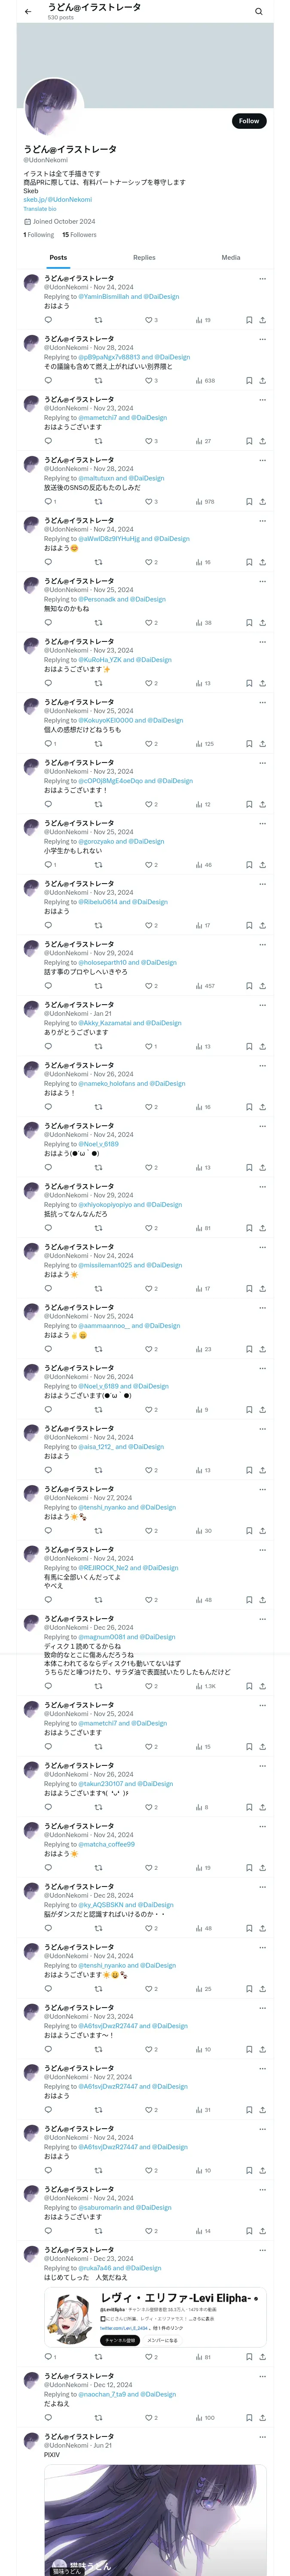Reply to the post answering @YaminBismillah
Viewport: 290px width, 2576px height.
pos(48,320)
